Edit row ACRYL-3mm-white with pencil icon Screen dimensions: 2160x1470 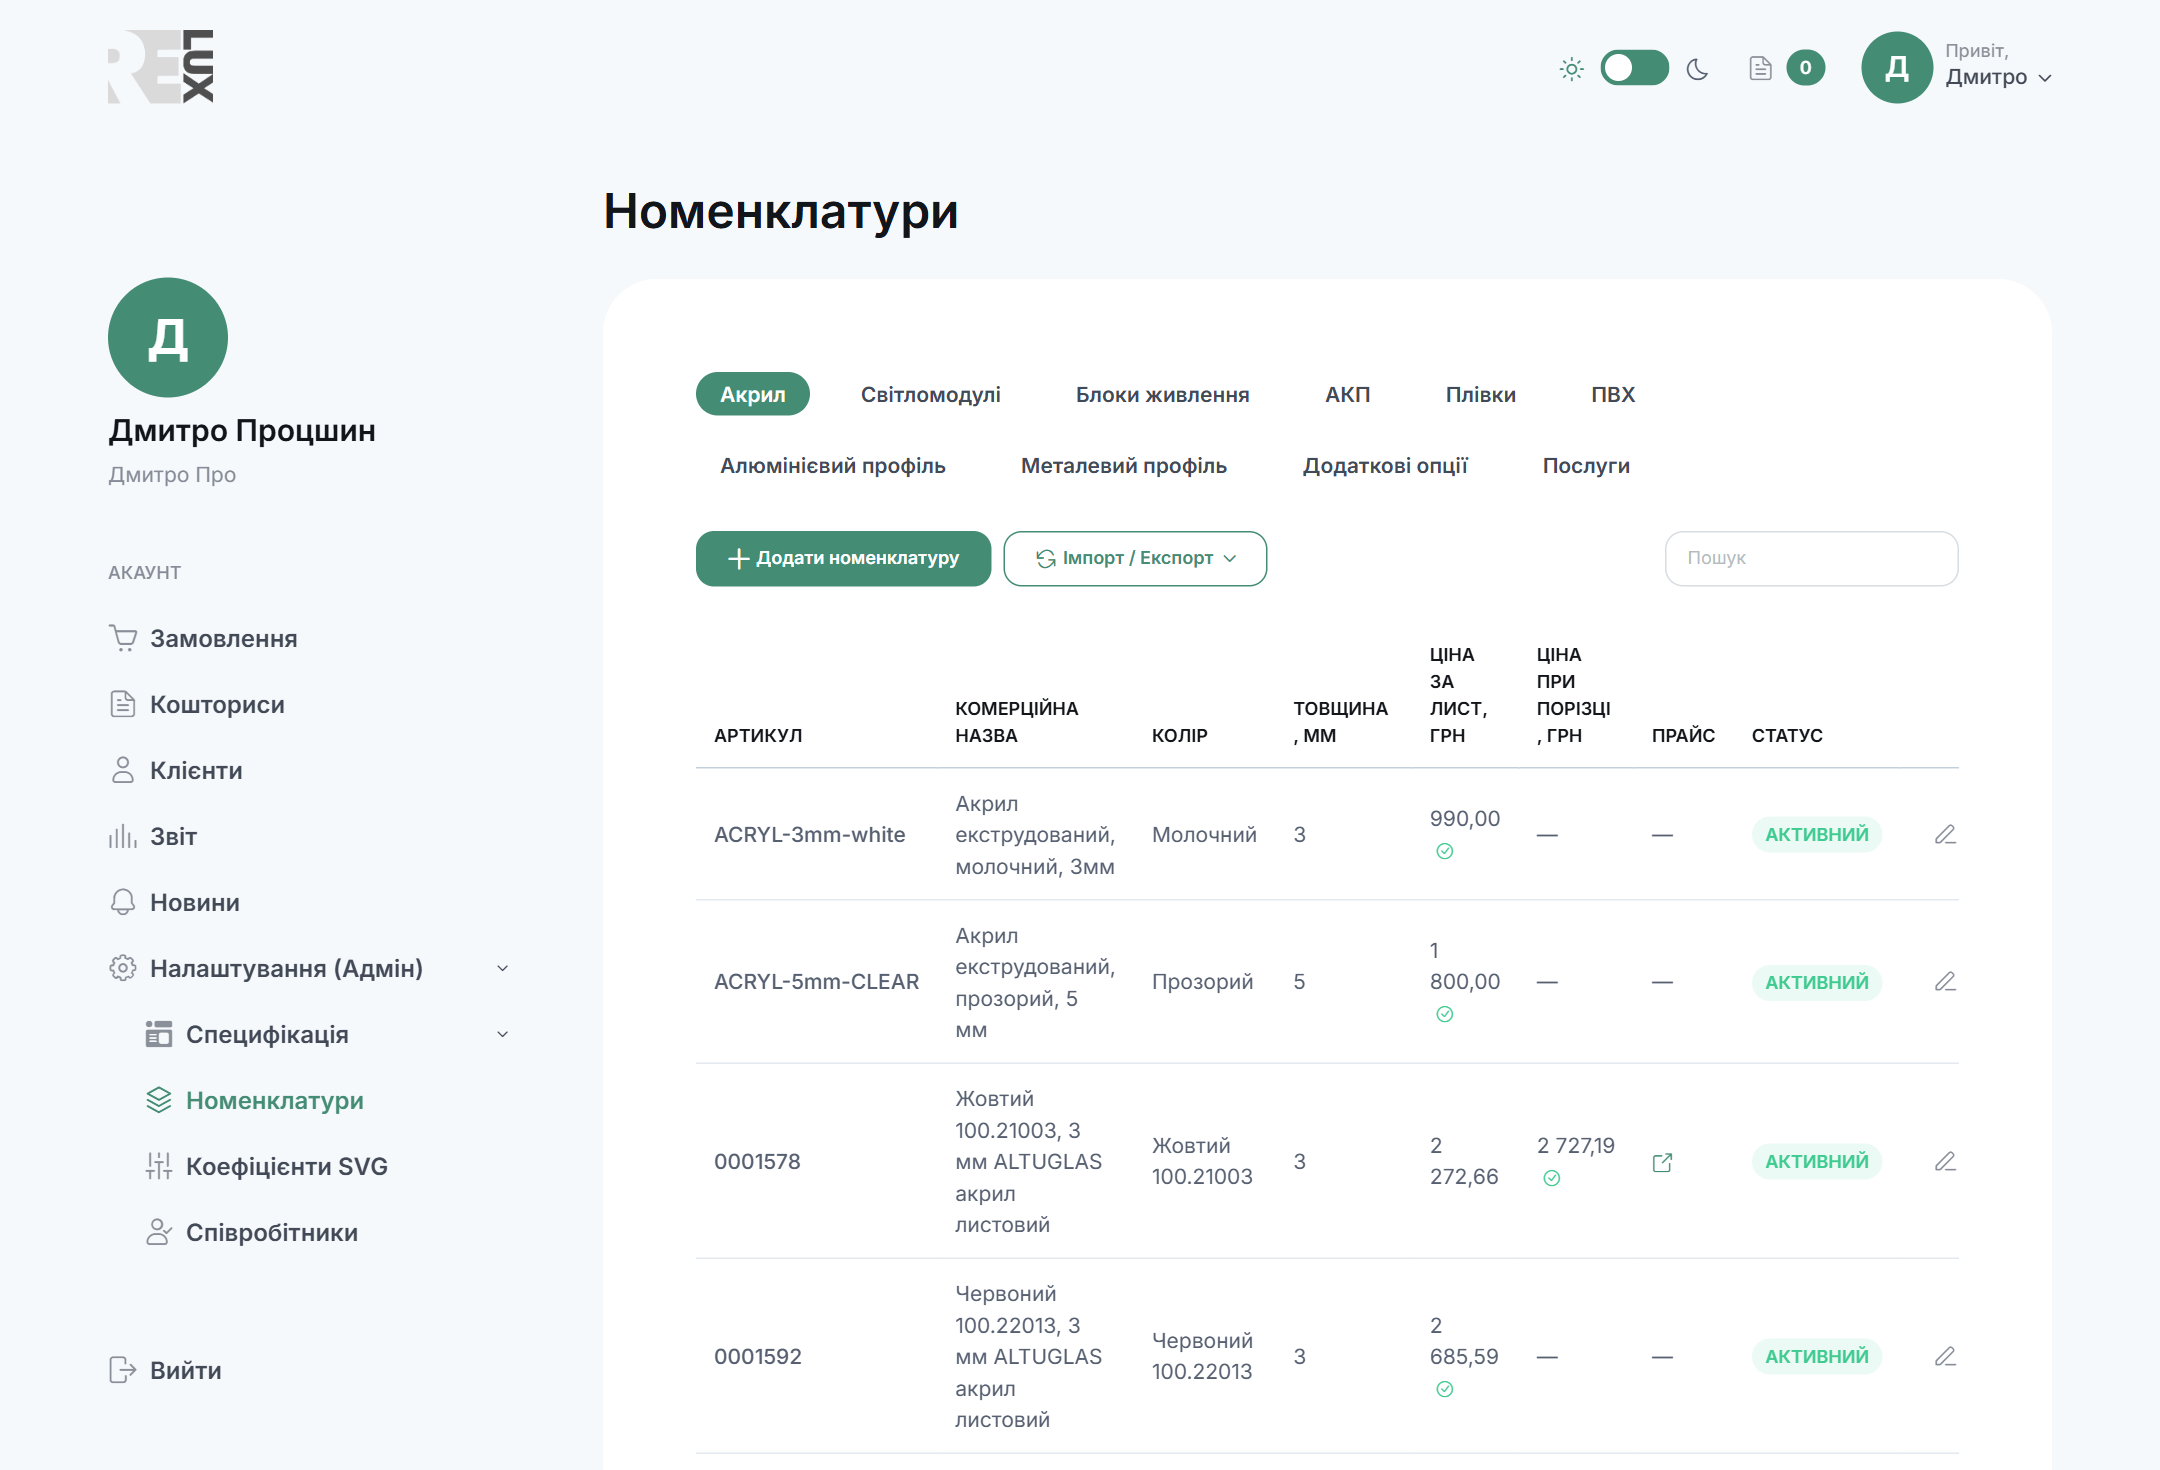[x=1944, y=834]
